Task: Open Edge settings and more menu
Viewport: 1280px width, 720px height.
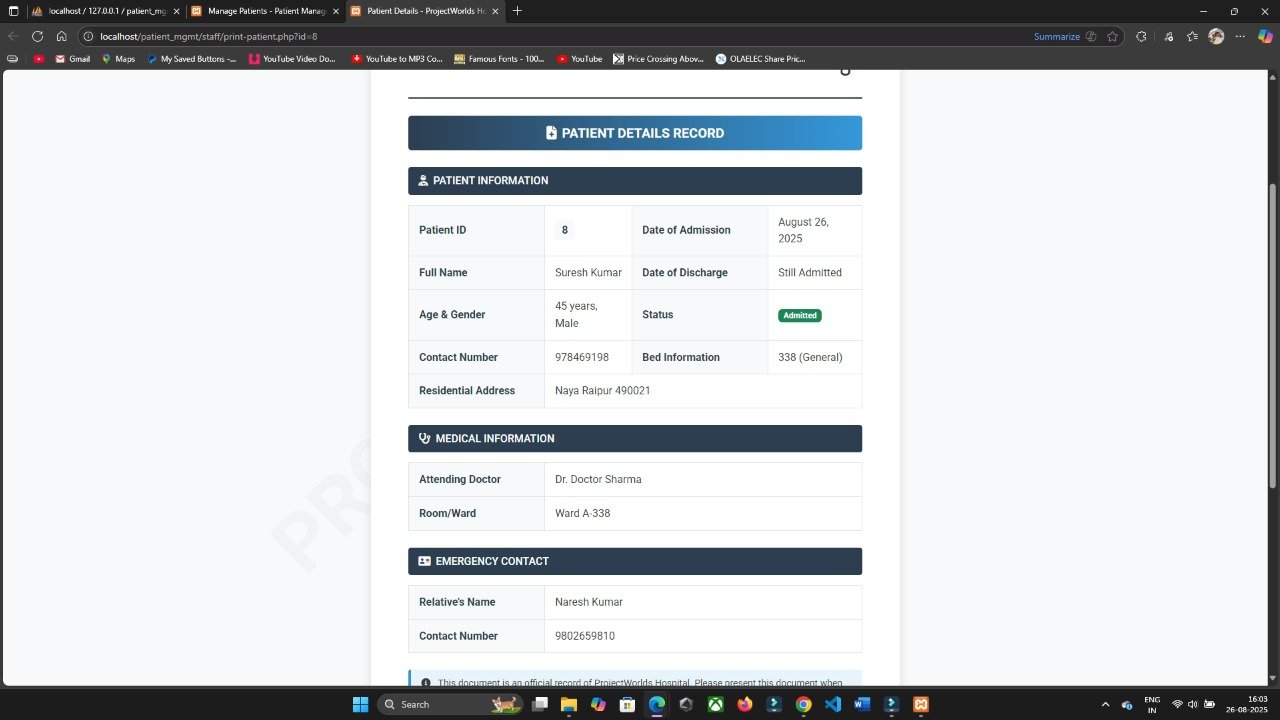Action: 1240,36
